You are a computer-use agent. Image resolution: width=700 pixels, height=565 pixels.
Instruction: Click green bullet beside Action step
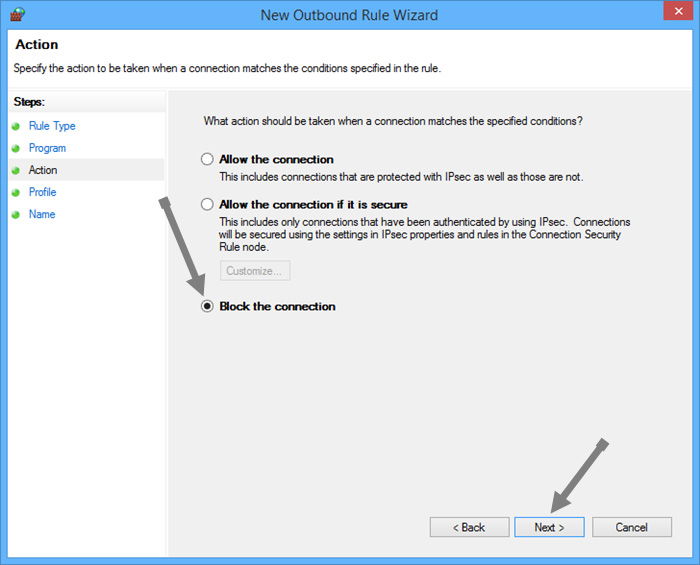point(16,170)
